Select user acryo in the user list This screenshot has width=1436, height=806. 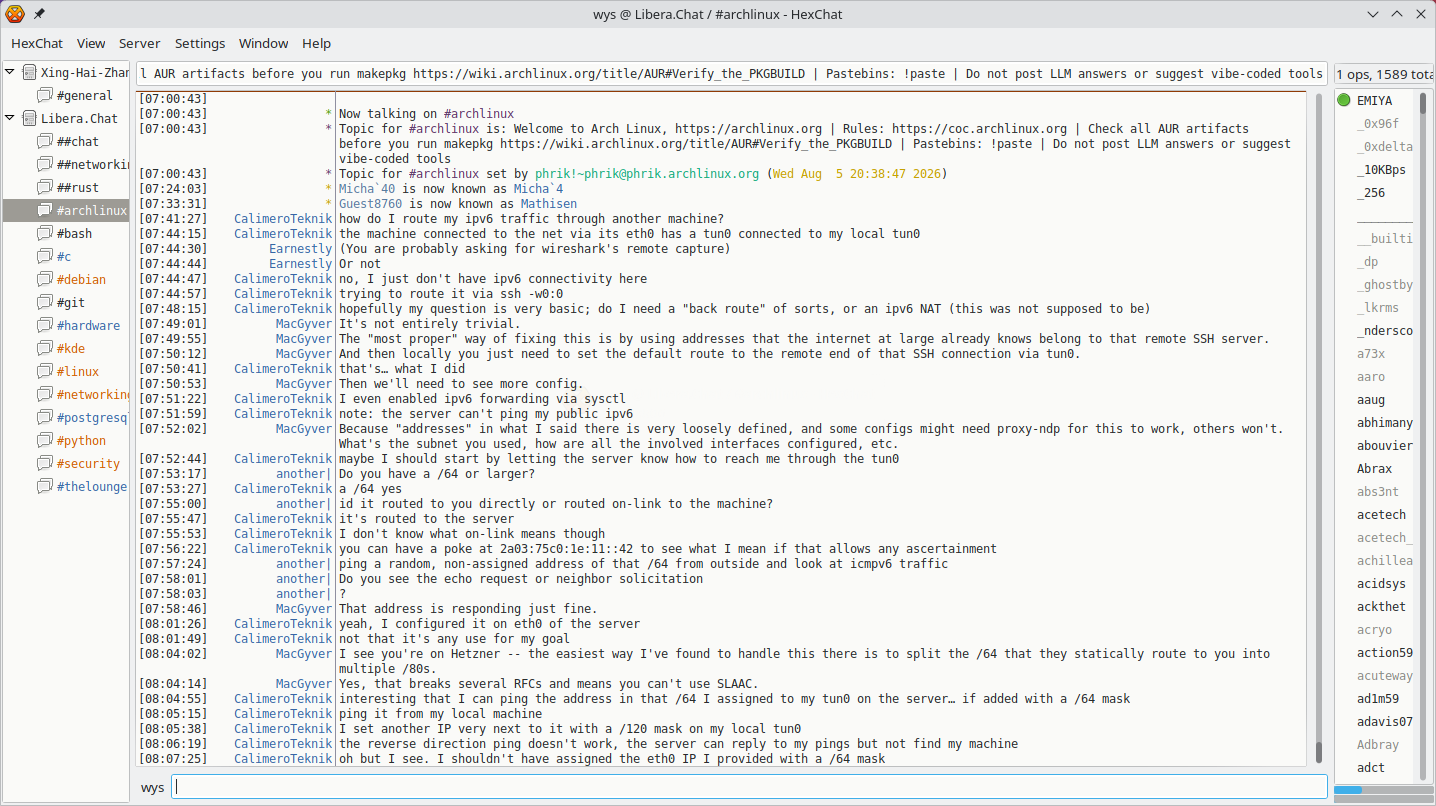point(1375,629)
